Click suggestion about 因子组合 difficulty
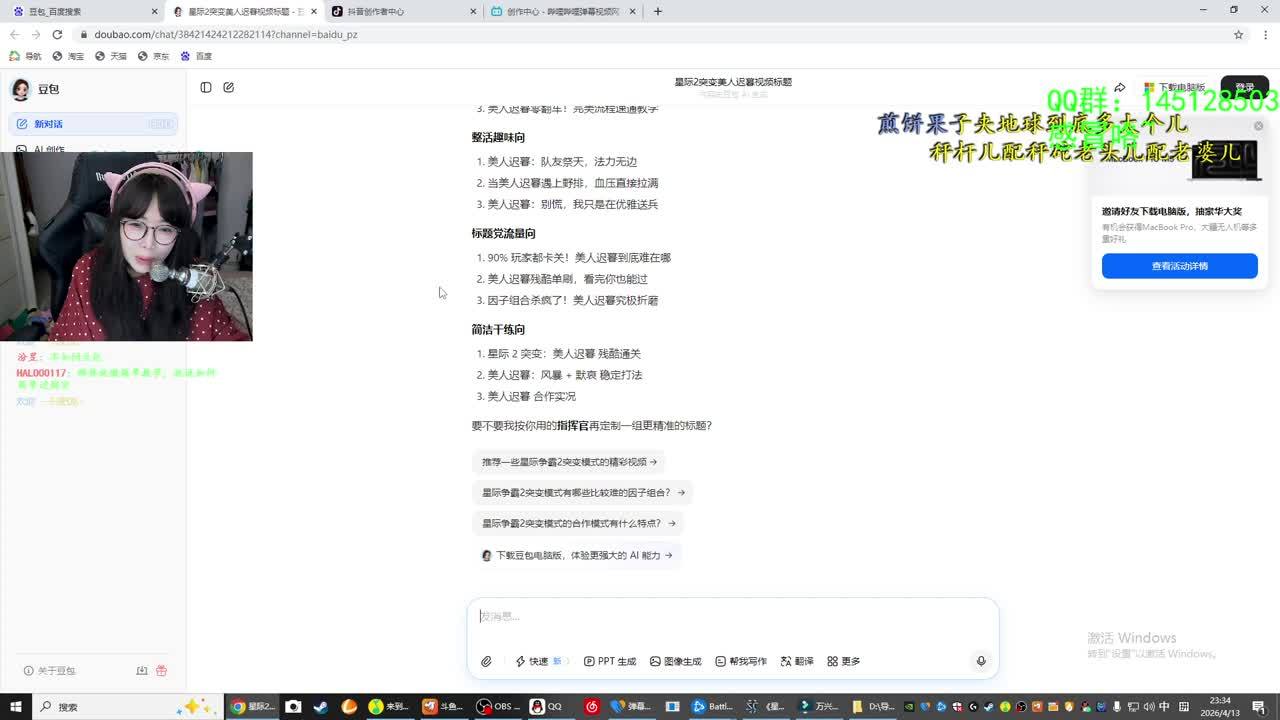Screen dimensions: 1280x720 pyautogui.click(x=583, y=492)
